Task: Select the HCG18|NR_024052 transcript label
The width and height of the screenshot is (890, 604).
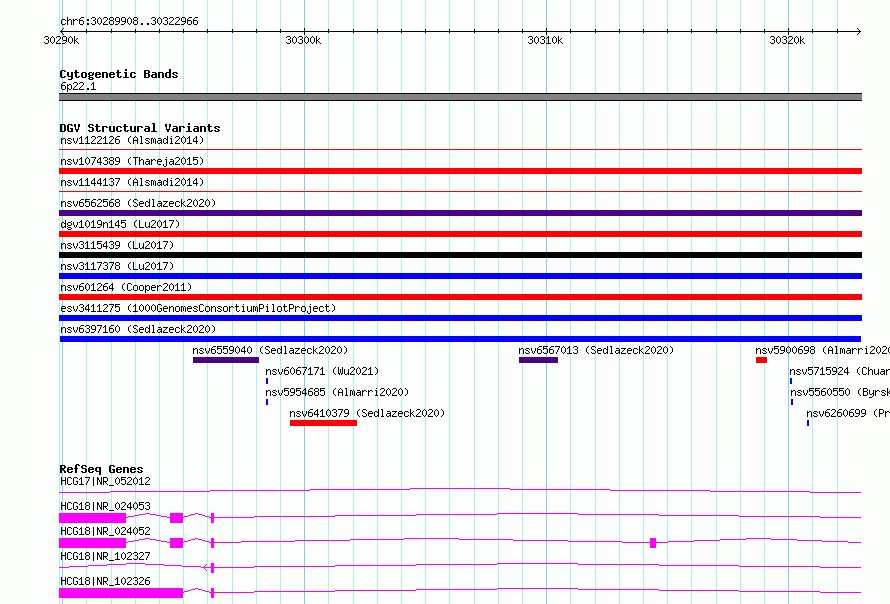Action: coord(105,531)
